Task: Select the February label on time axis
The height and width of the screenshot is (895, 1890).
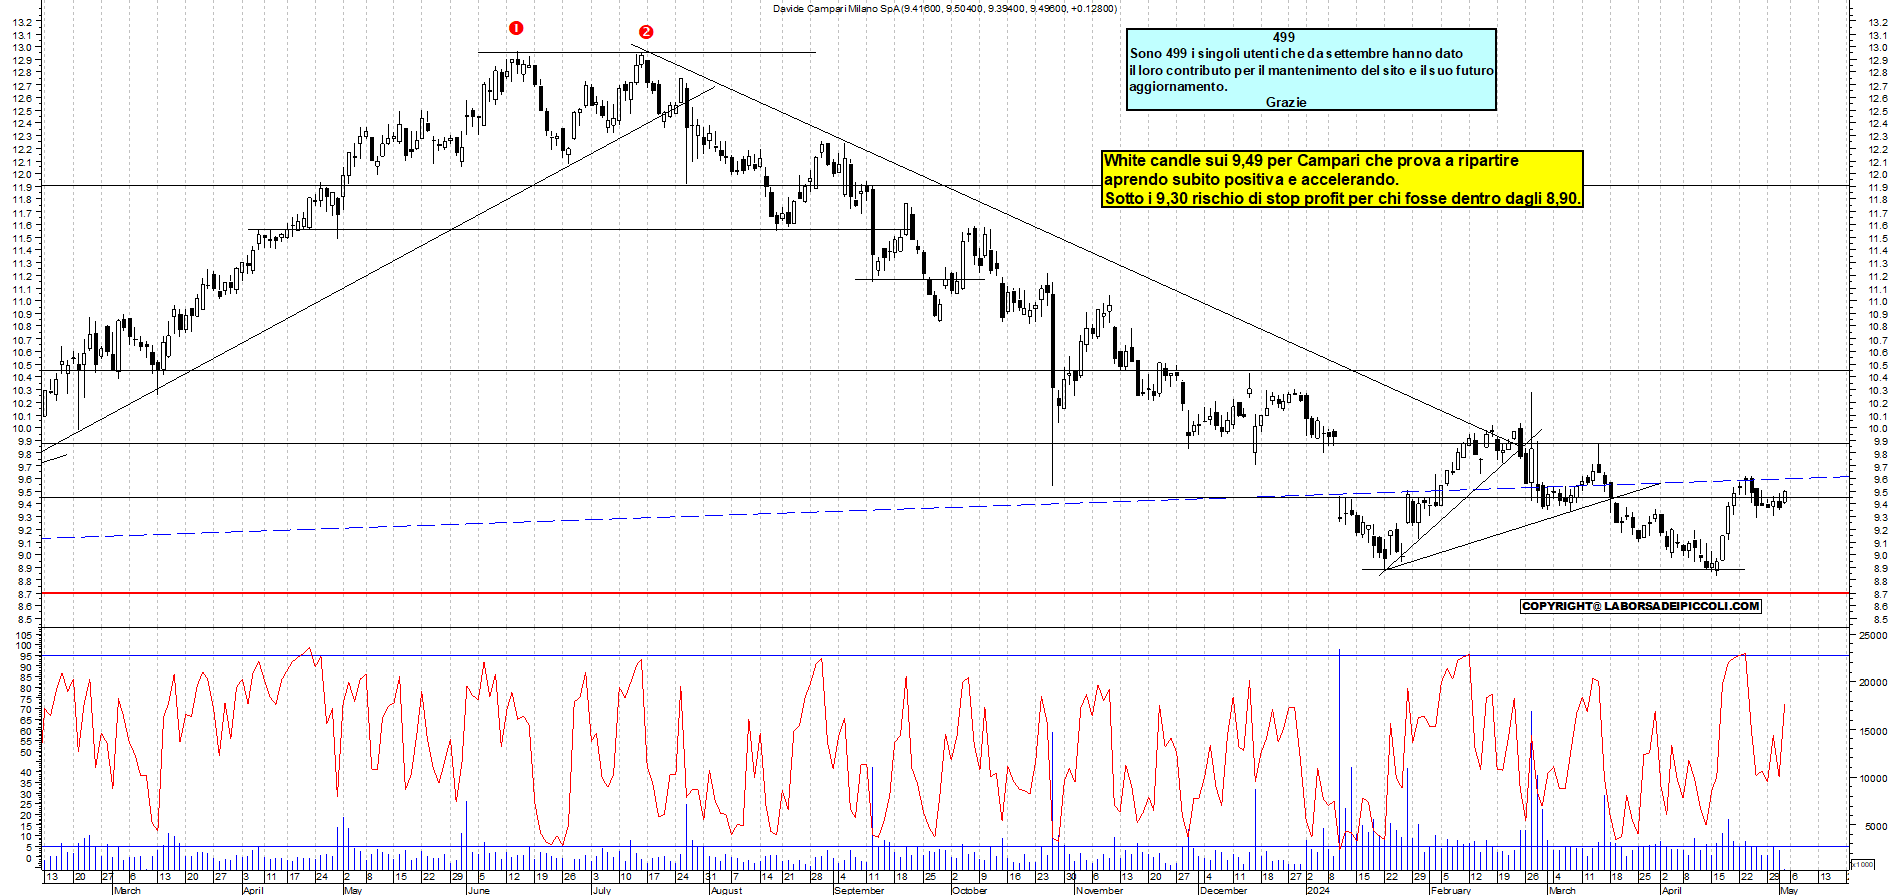Action: click(1451, 890)
